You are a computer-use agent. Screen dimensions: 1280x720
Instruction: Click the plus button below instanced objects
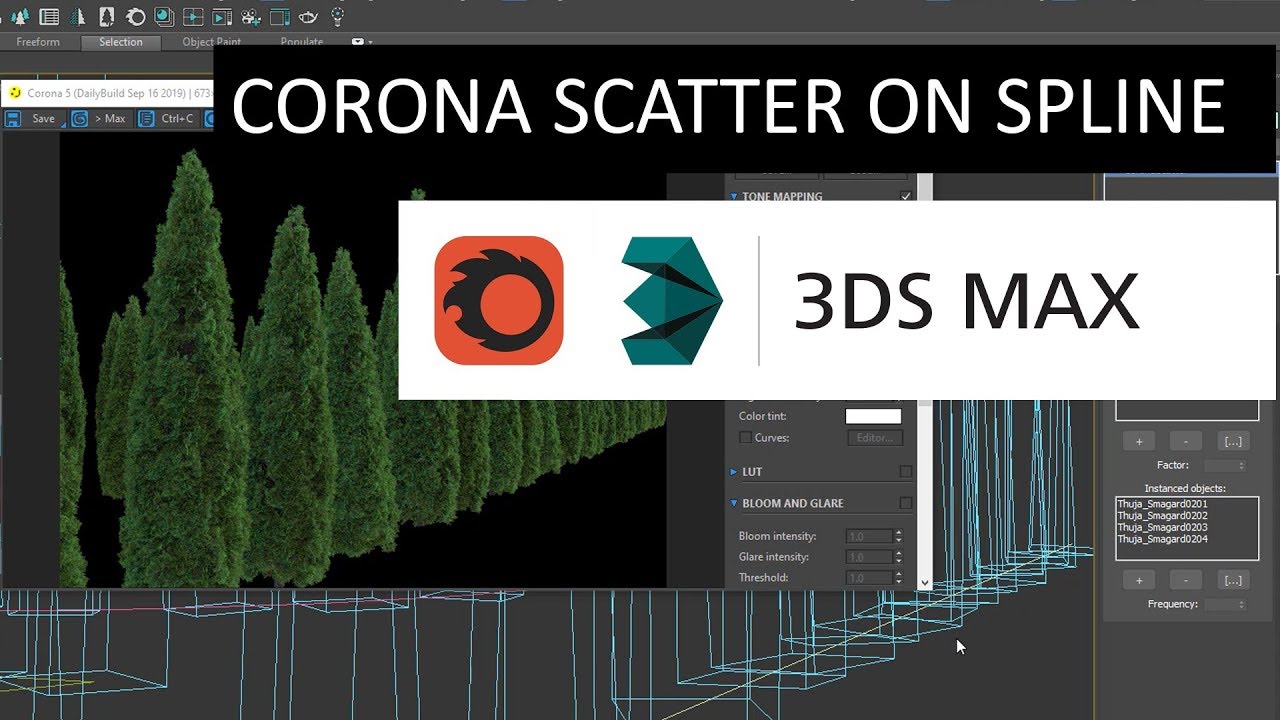[x=1139, y=580]
